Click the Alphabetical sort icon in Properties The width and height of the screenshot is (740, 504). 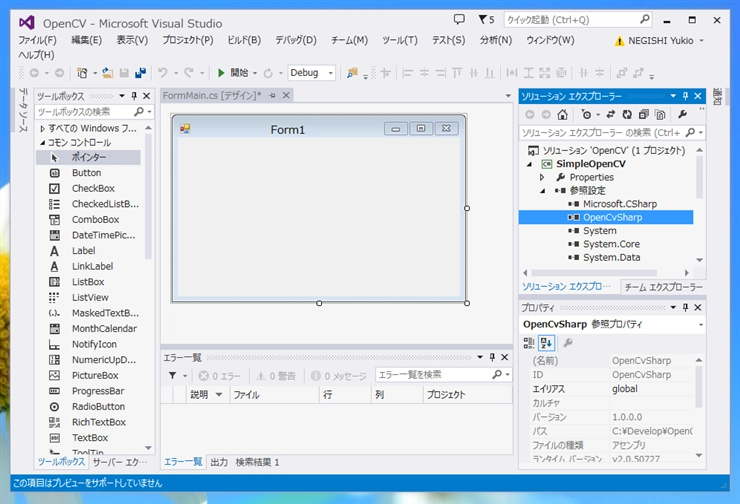click(547, 343)
